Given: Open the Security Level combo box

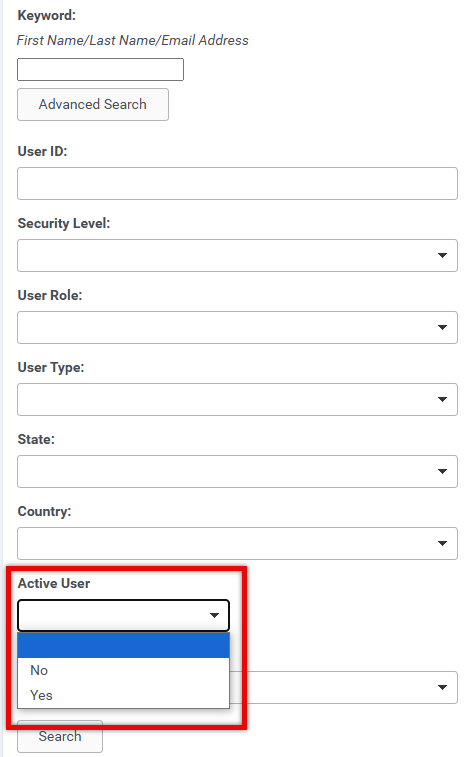Looking at the screenshot, I should click(238, 255).
